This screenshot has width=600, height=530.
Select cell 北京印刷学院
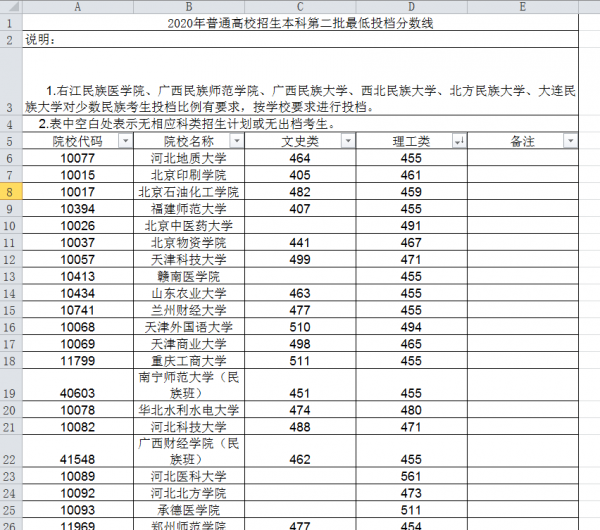[x=189, y=175]
